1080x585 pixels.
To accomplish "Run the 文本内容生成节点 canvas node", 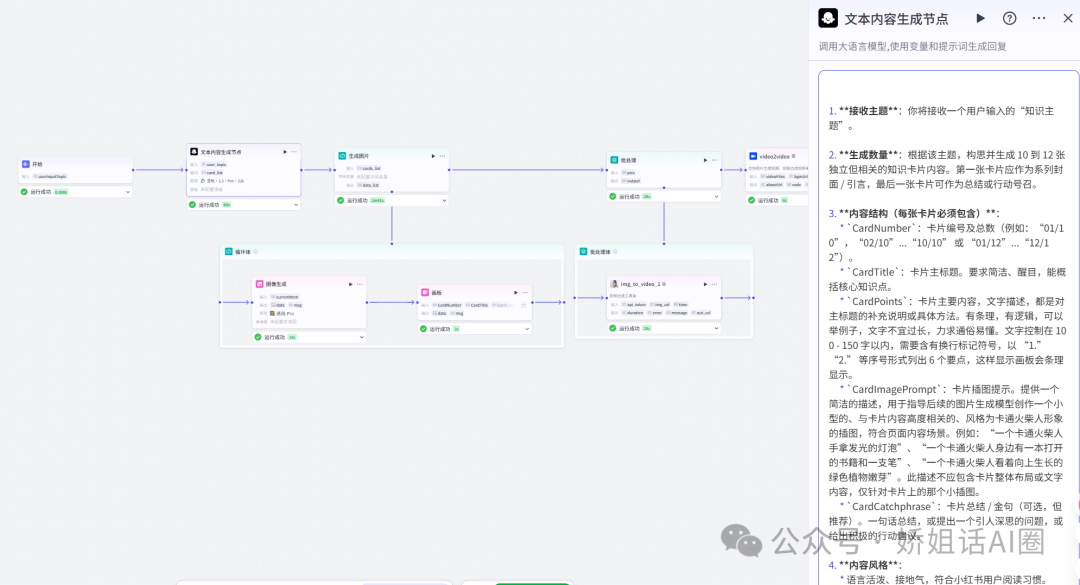I will pyautogui.click(x=285, y=152).
